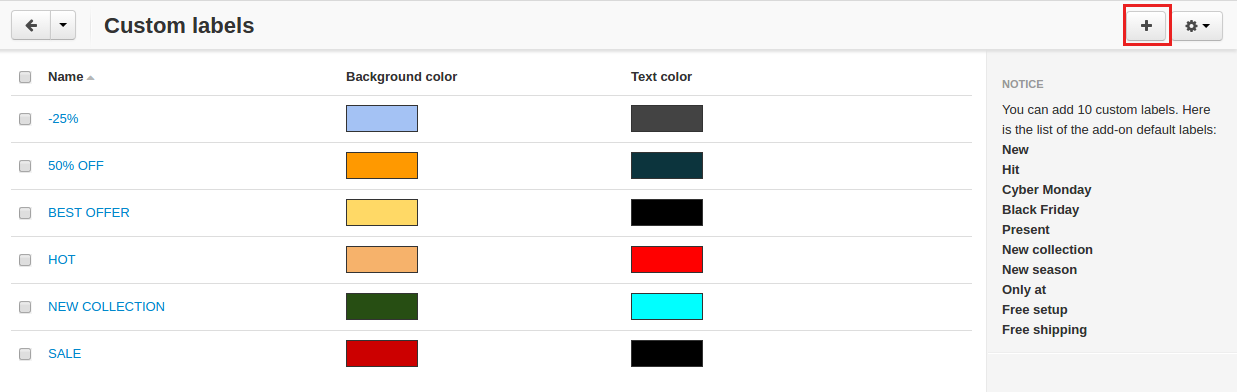Click yellow background swatch of BEST OFFER
The image size is (1237, 392).
tap(382, 212)
